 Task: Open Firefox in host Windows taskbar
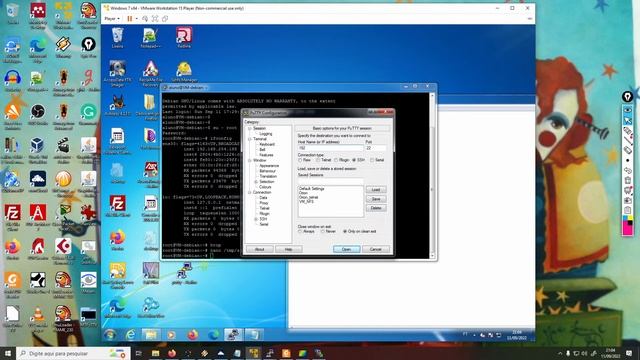click(x=172, y=353)
